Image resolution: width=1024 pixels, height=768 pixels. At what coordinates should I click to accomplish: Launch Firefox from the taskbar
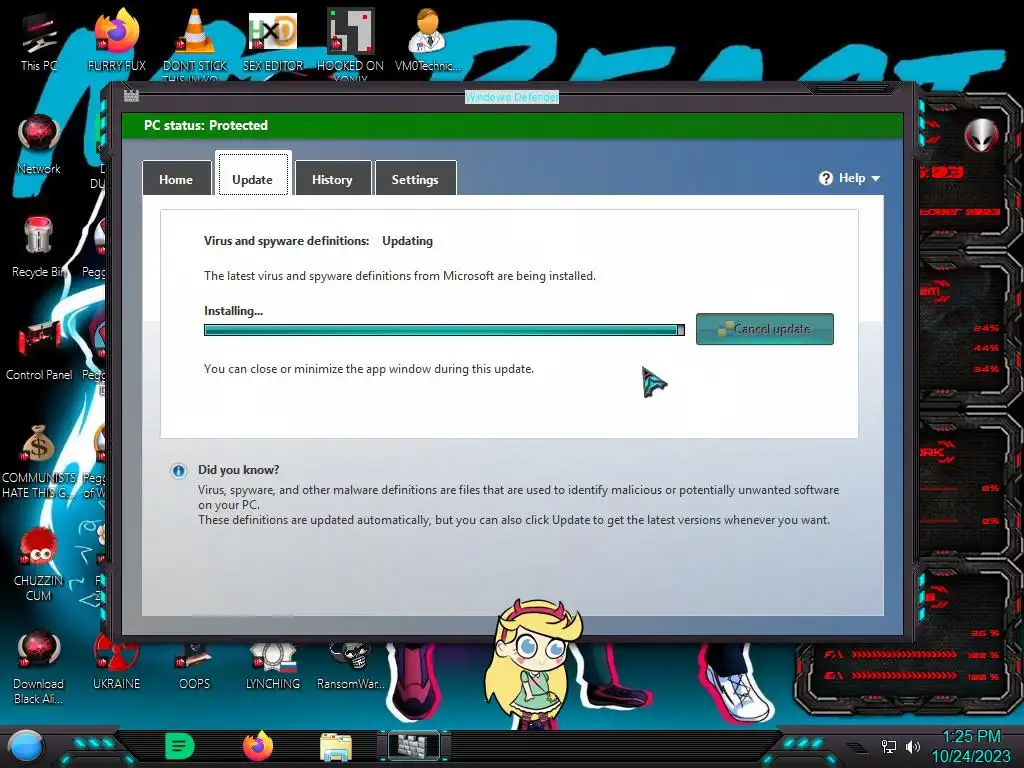coord(258,746)
